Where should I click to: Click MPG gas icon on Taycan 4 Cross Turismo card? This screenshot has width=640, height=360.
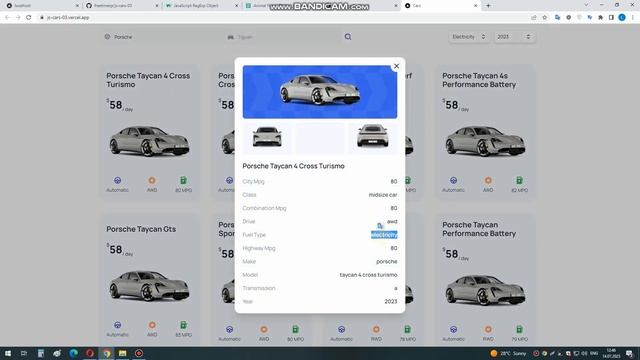(x=183, y=180)
